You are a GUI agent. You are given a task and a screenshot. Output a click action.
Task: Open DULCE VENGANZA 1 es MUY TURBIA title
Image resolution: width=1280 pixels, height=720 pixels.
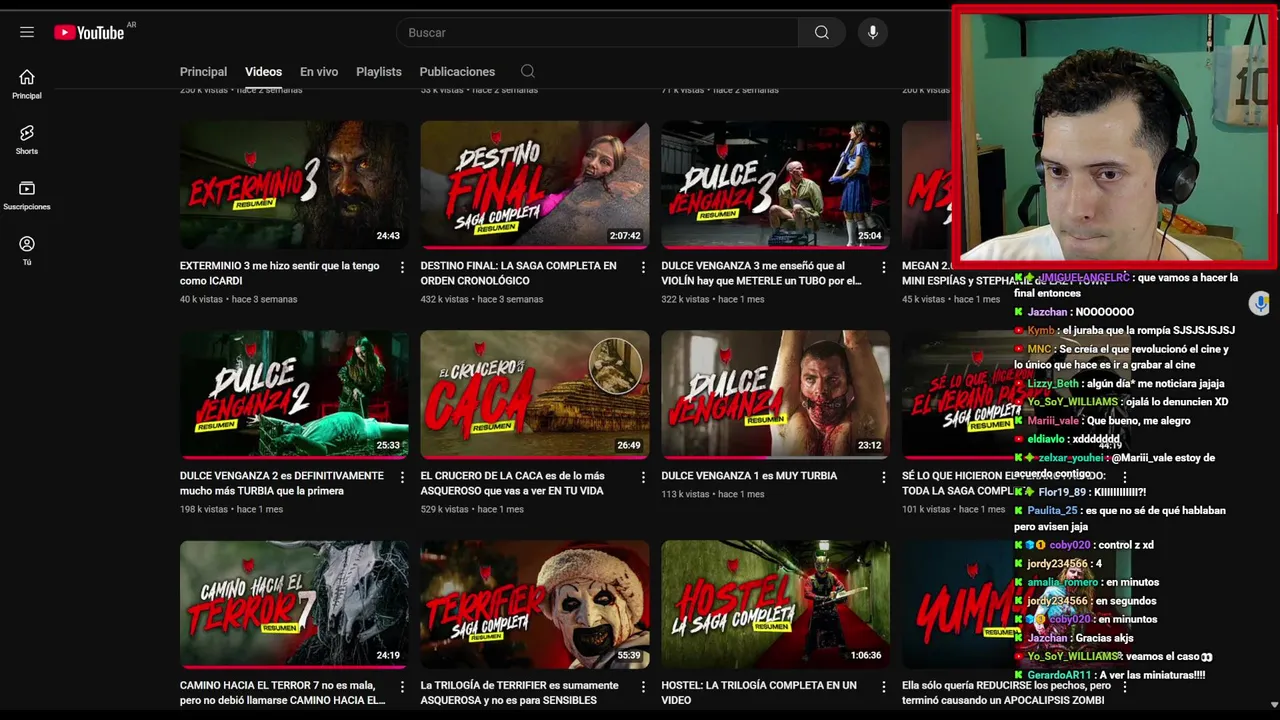[749, 476]
